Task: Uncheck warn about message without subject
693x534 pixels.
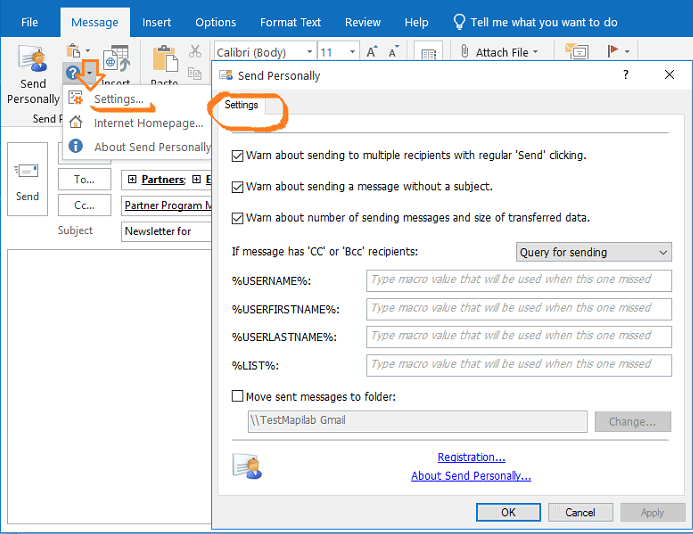Action: click(237, 187)
